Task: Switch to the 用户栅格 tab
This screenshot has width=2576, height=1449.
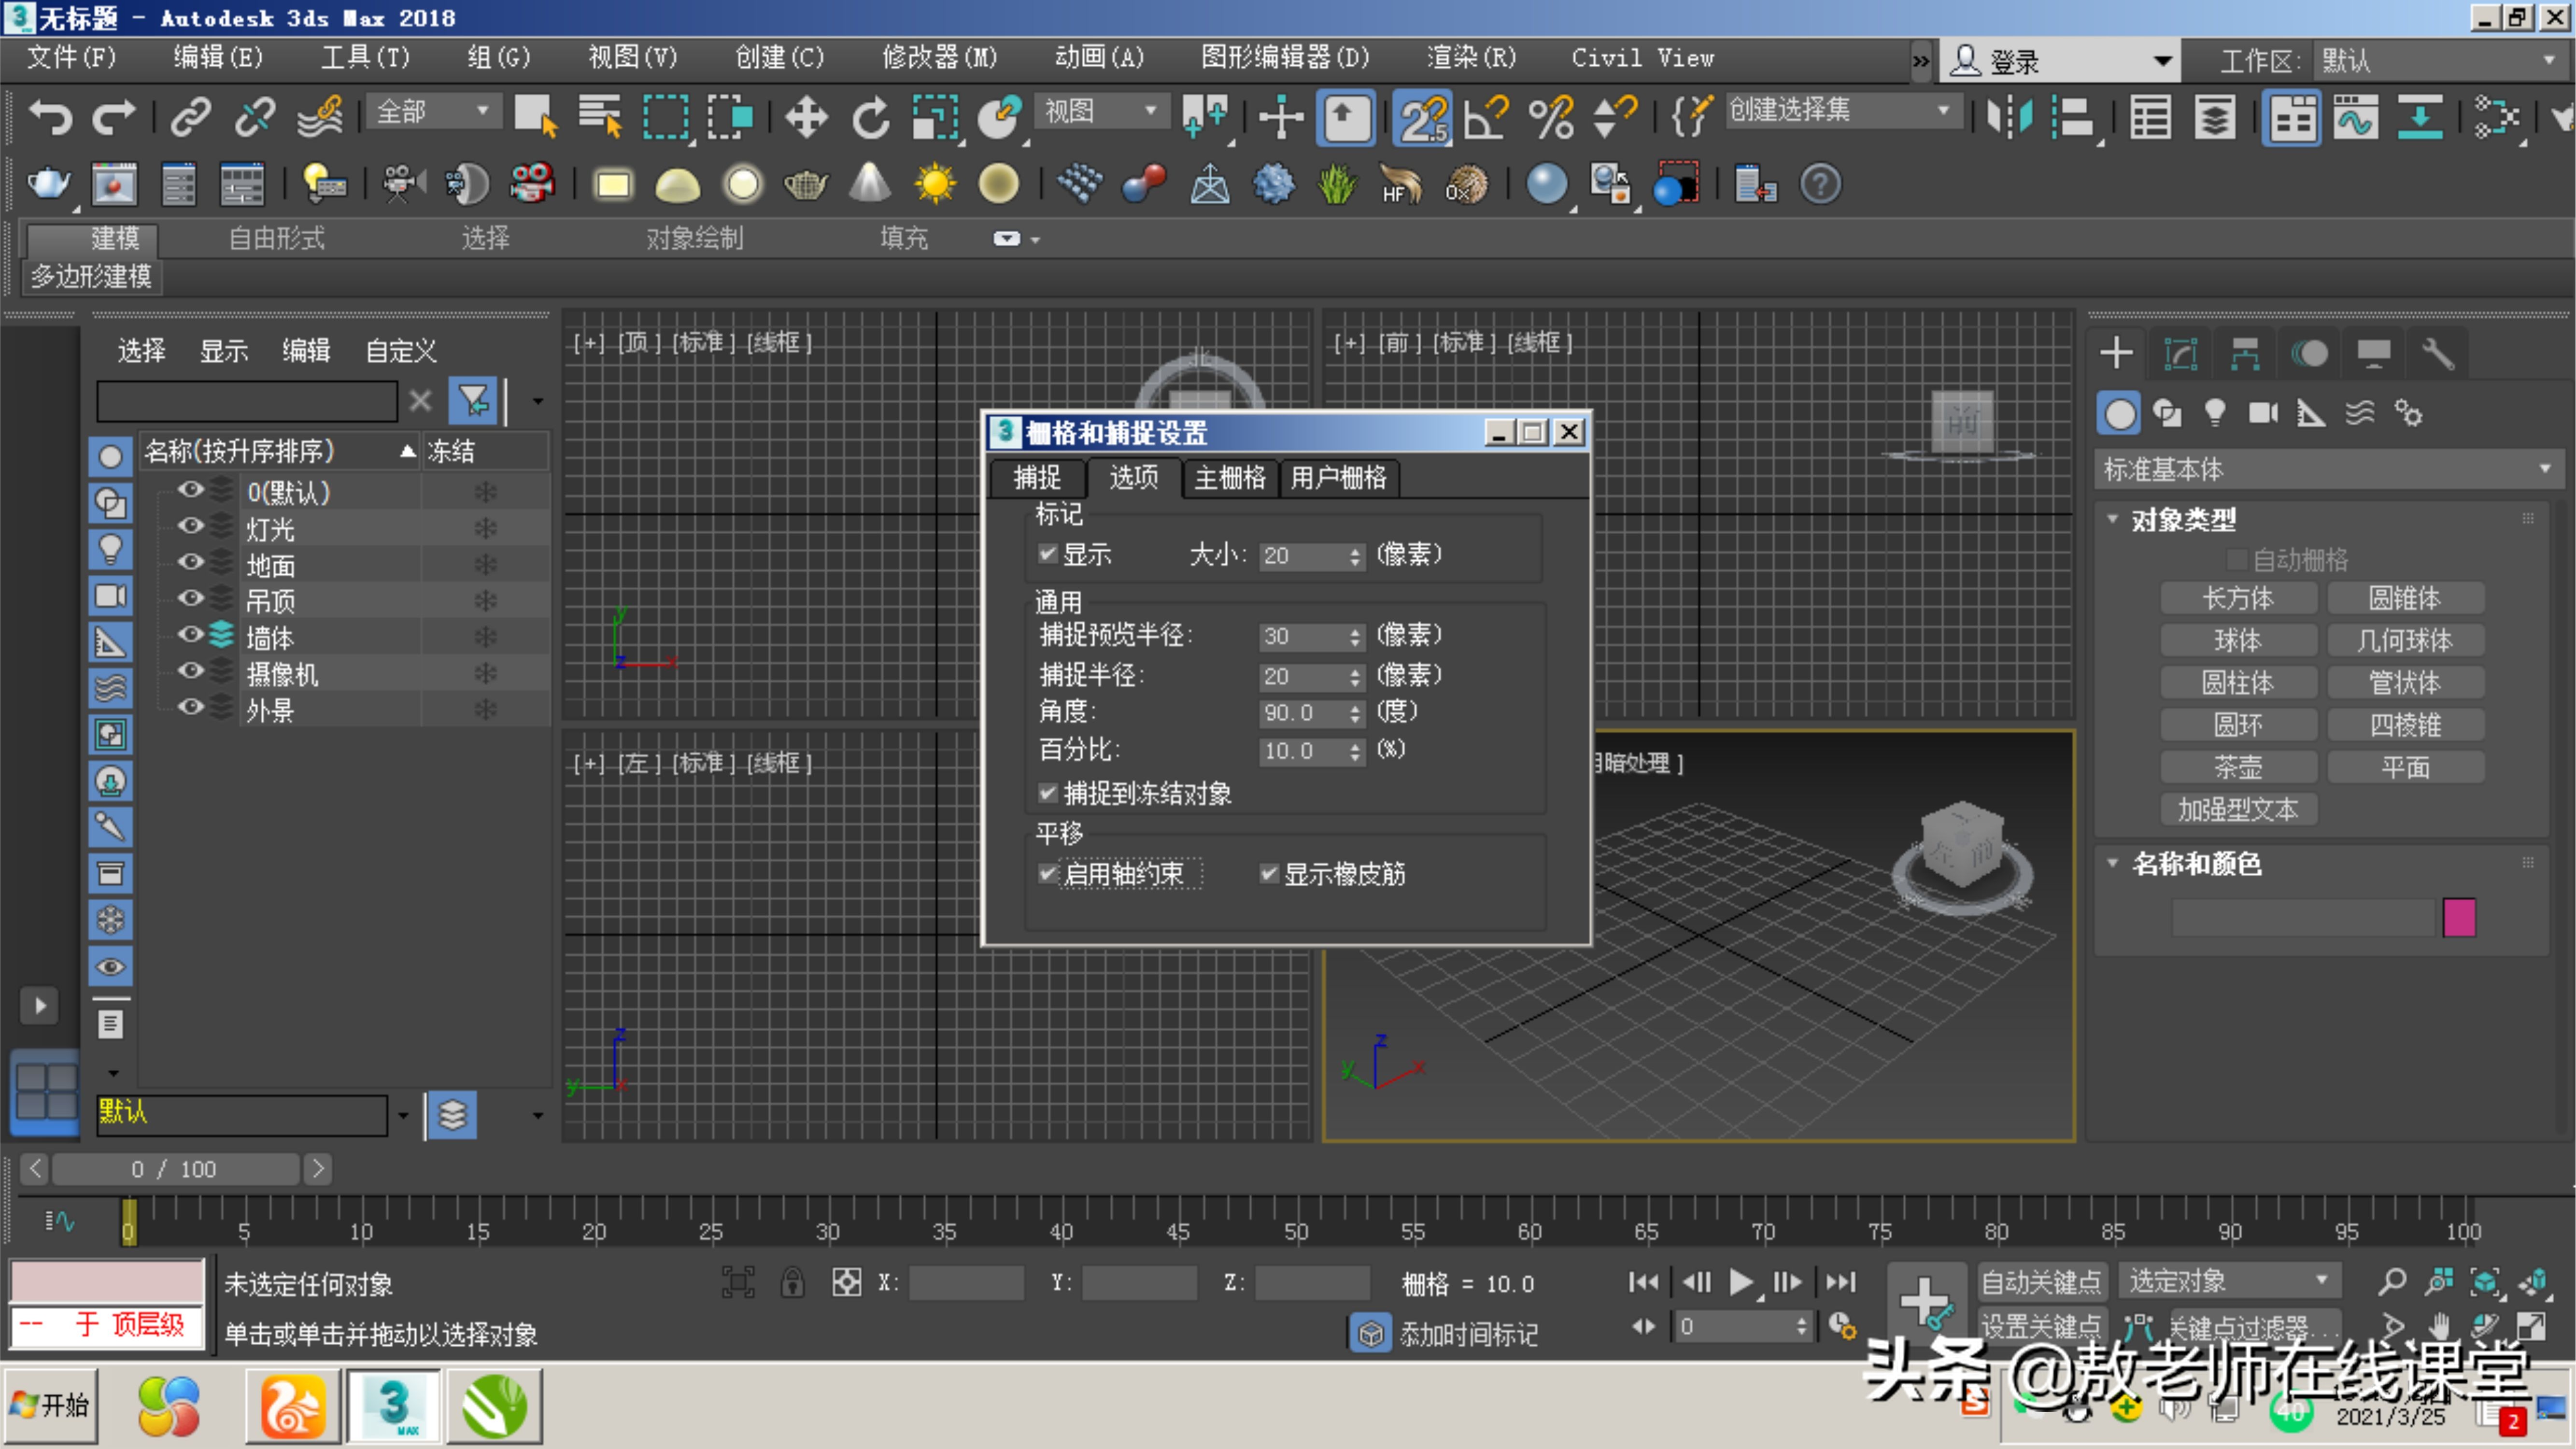Action: [x=1338, y=478]
